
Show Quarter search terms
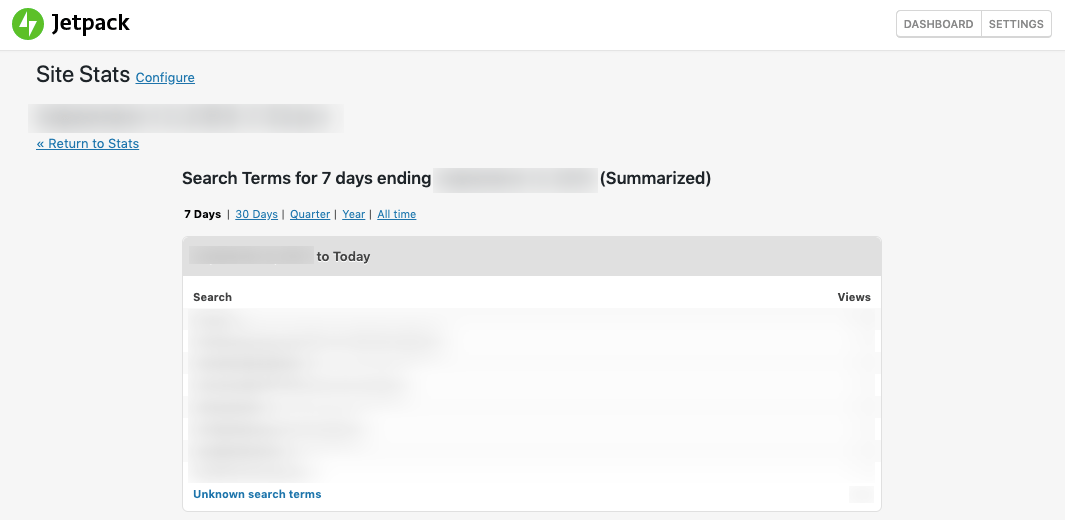coord(310,214)
